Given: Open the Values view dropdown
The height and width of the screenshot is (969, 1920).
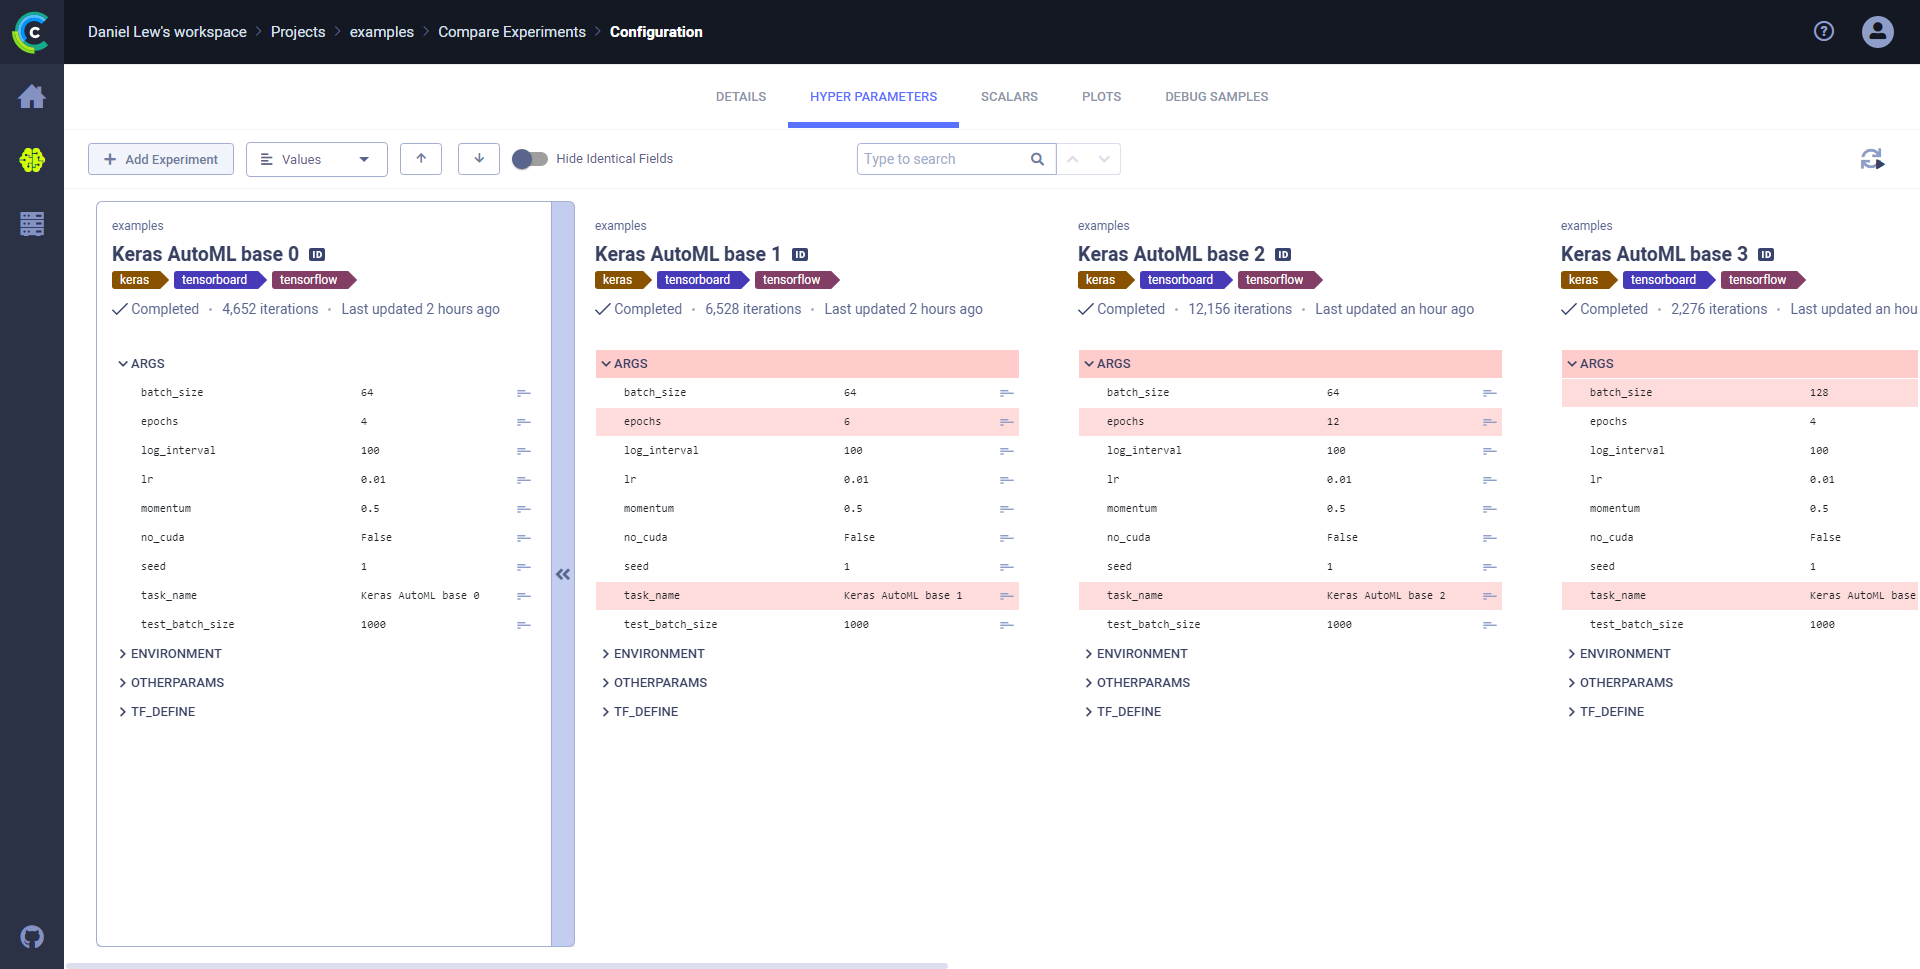Looking at the screenshot, I should [x=316, y=159].
